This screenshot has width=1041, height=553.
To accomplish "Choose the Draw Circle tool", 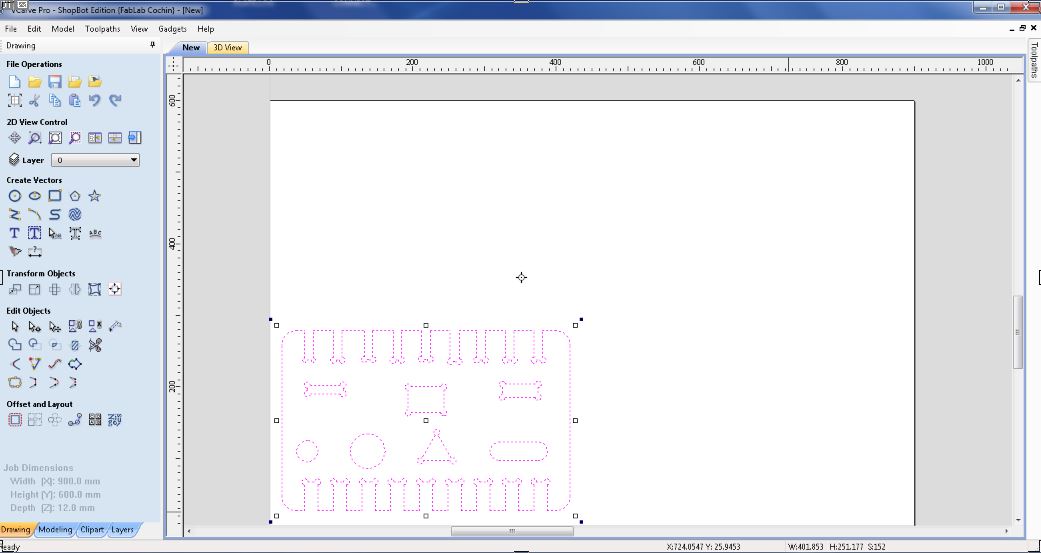I will [15, 196].
